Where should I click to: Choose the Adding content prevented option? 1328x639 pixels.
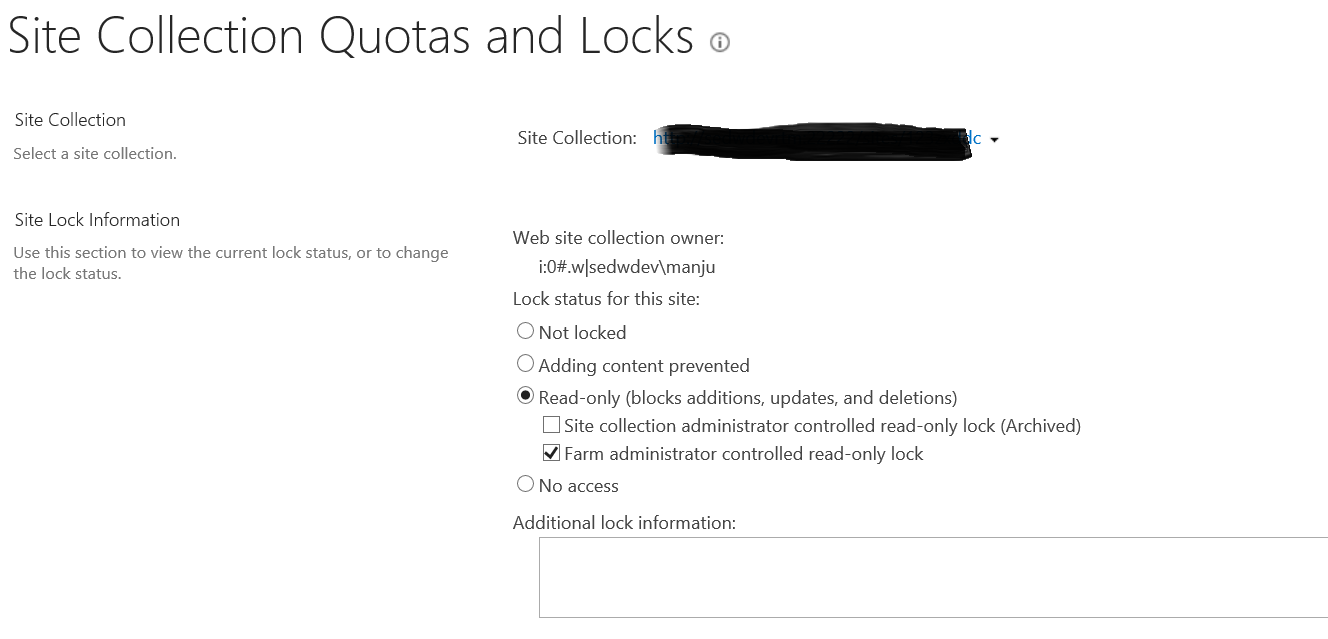coord(525,364)
